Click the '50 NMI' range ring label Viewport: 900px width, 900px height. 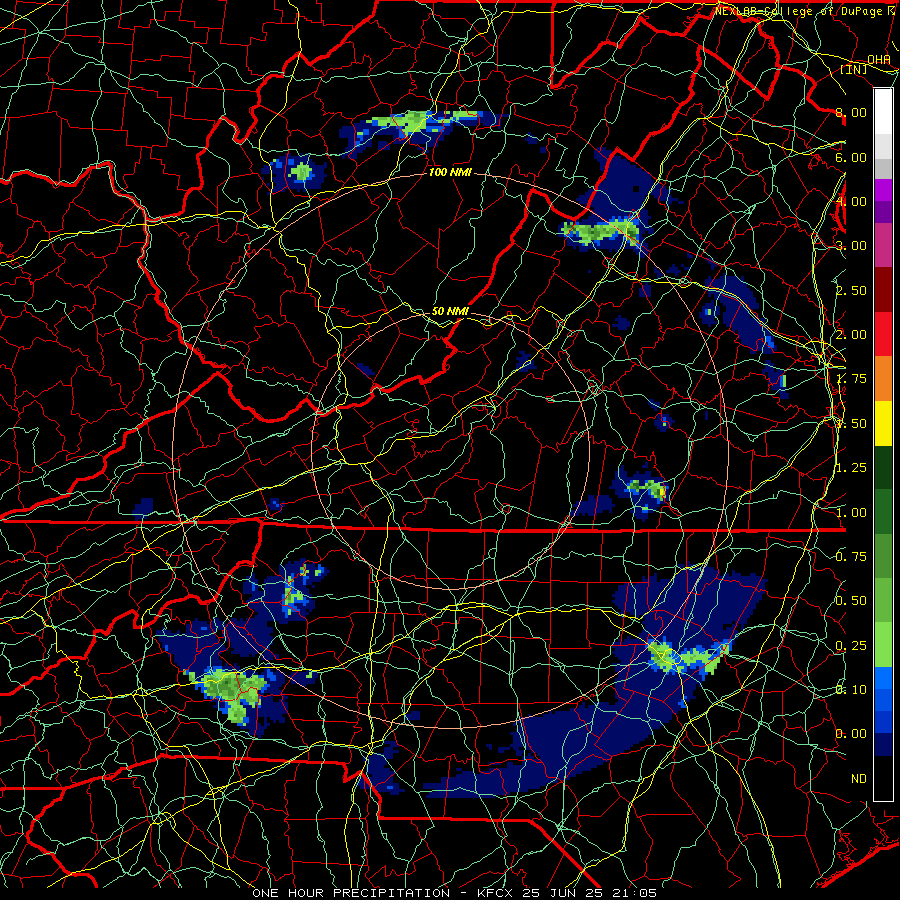[449, 311]
